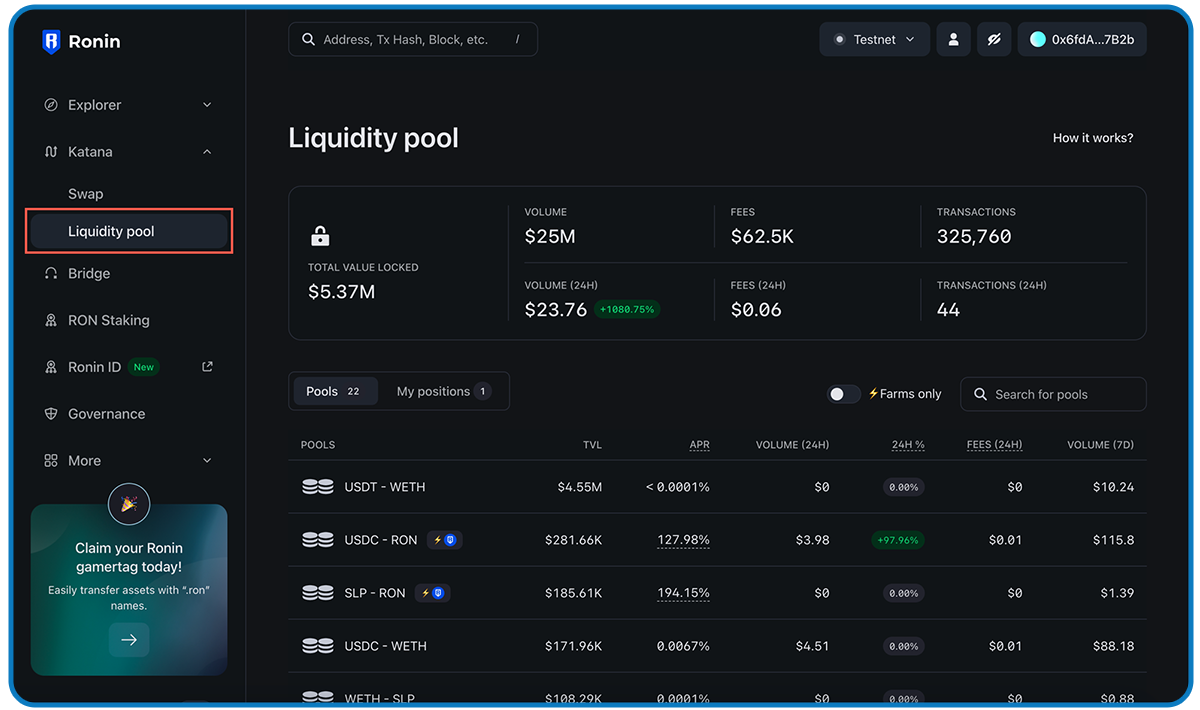This screenshot has height=710, width=1200.
Task: Click the $4.55M TVL value
Action: [x=580, y=487]
